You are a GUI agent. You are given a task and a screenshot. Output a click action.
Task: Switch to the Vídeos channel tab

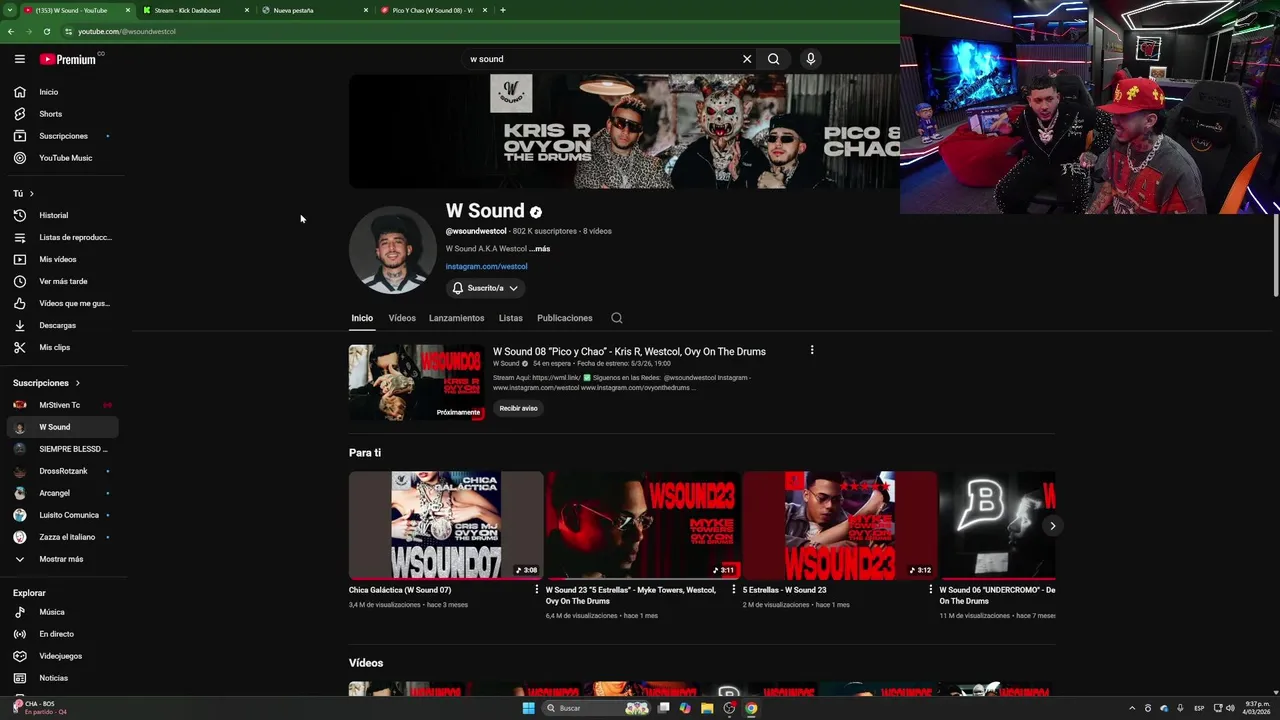click(402, 318)
